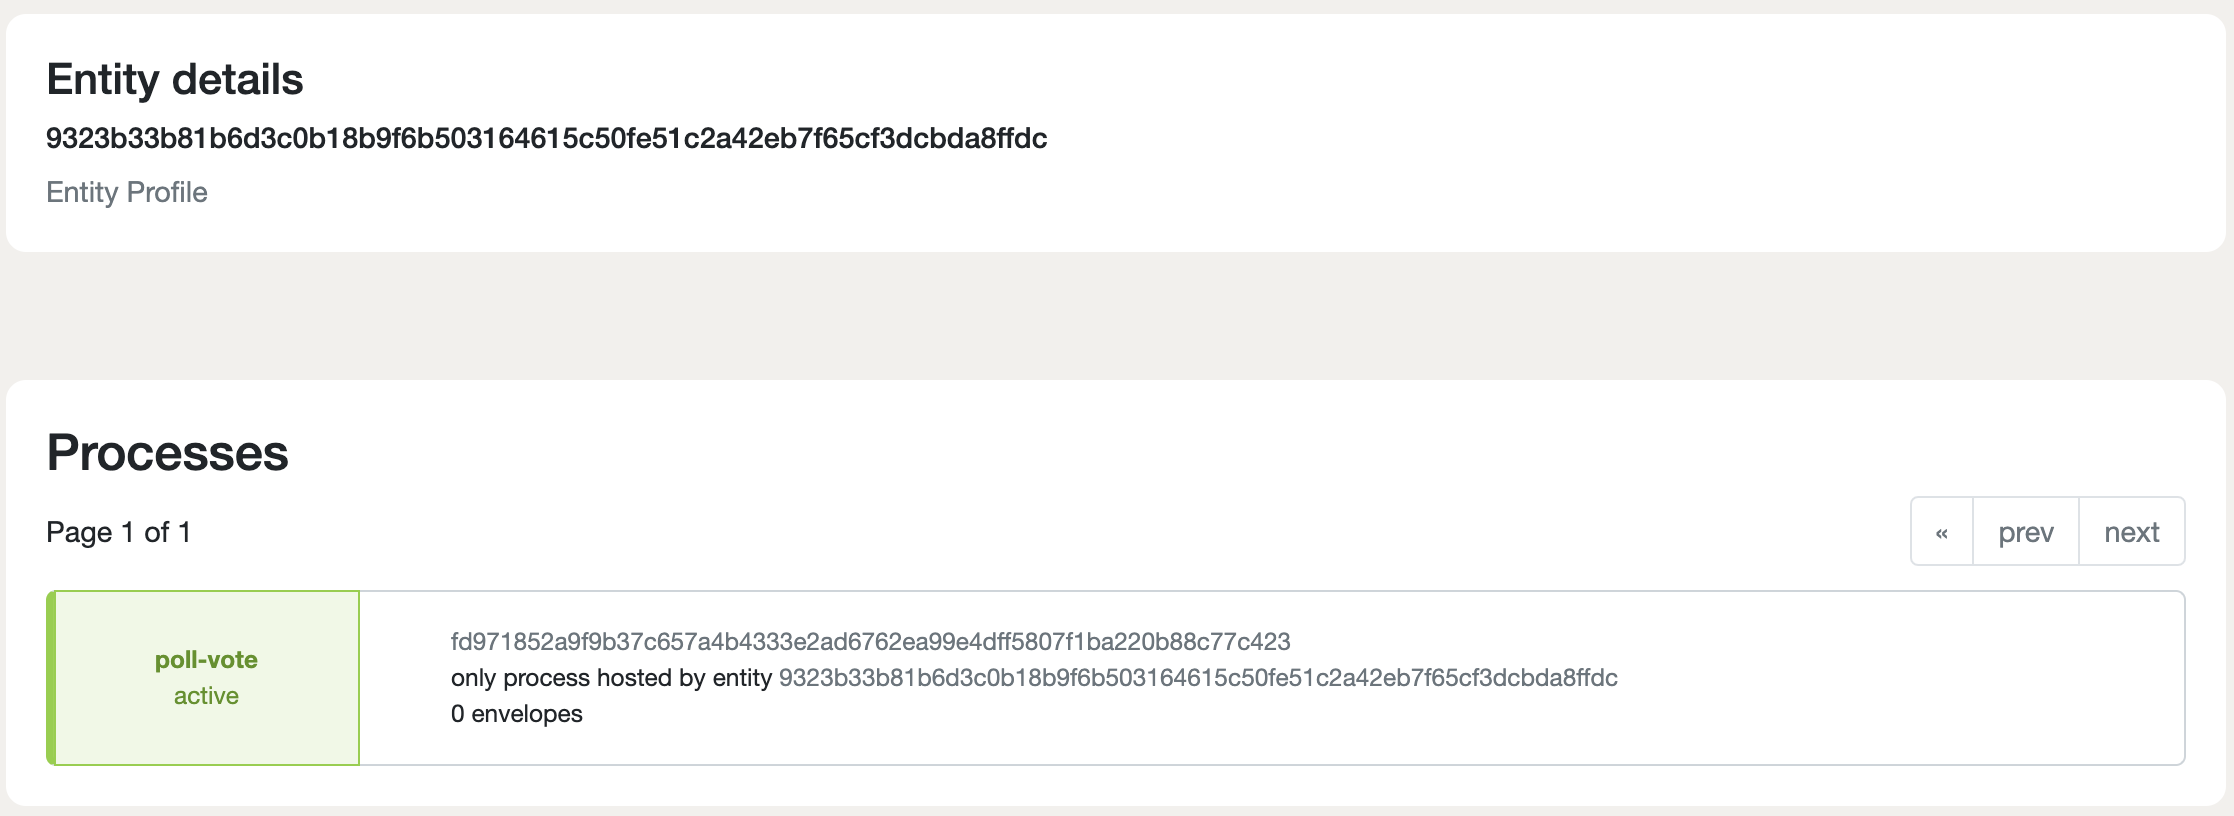Click gray gap between the two cards

tap(1116, 316)
